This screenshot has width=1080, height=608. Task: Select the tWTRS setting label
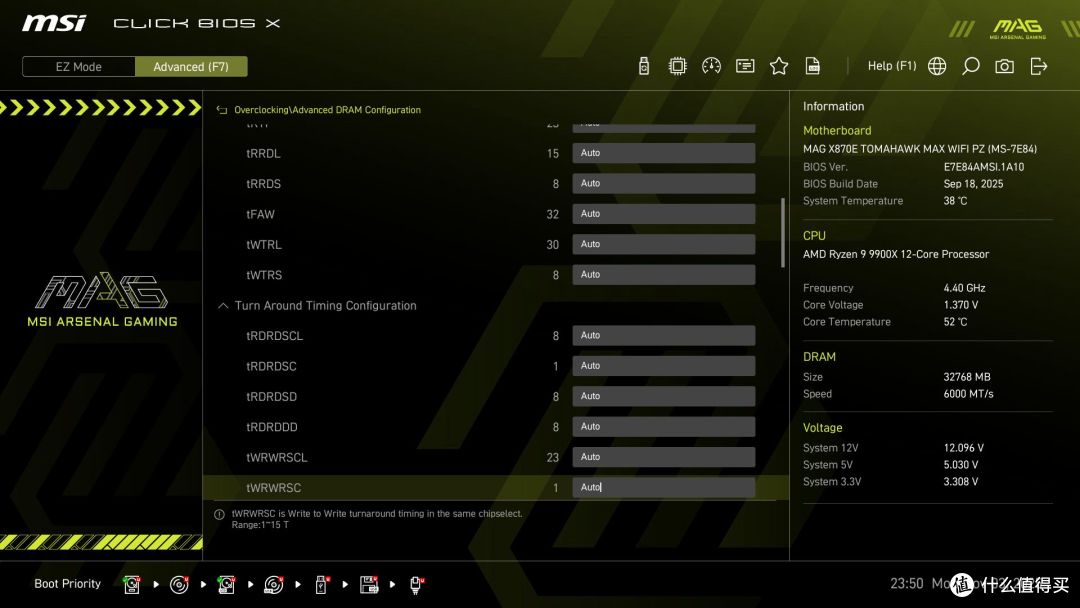coord(264,275)
